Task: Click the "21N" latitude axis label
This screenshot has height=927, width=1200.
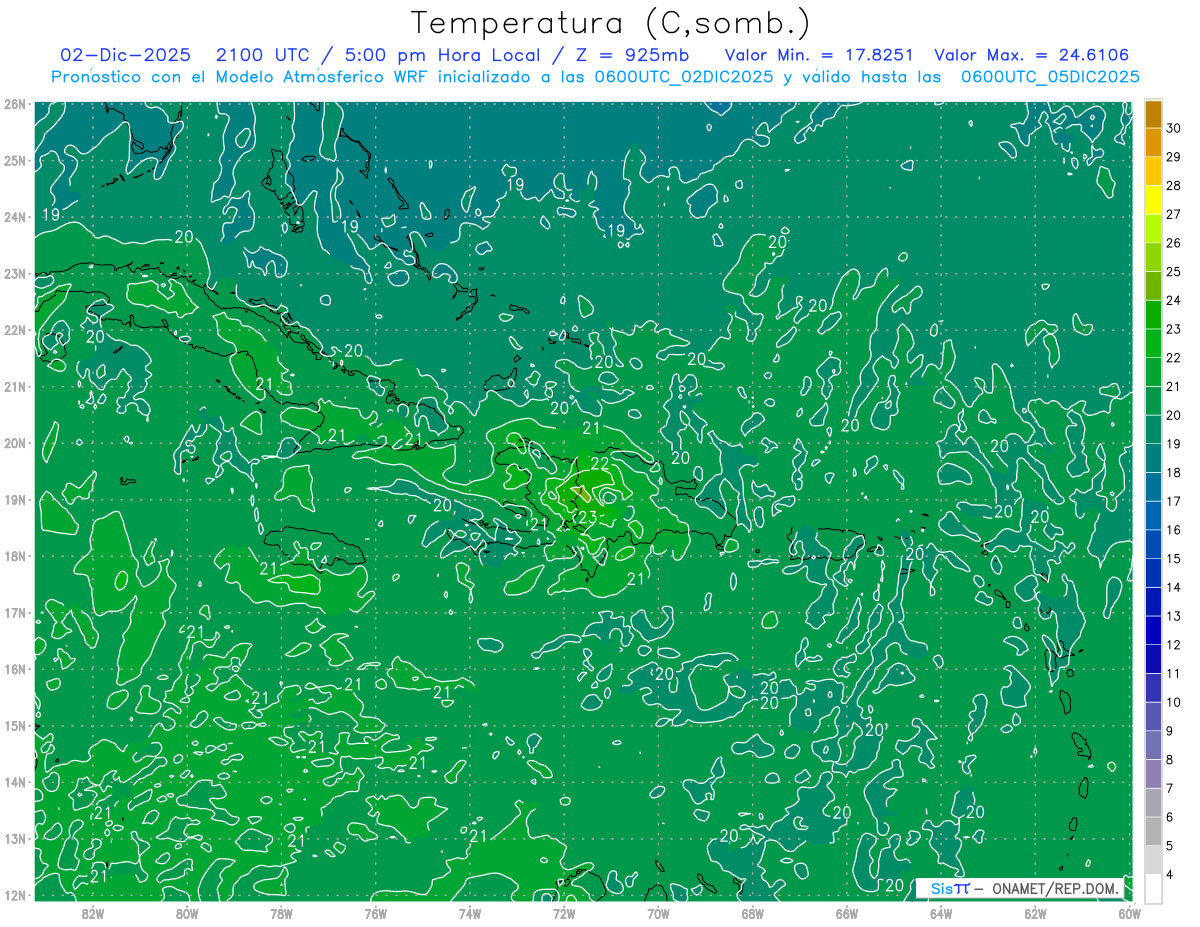Action: coord(15,387)
